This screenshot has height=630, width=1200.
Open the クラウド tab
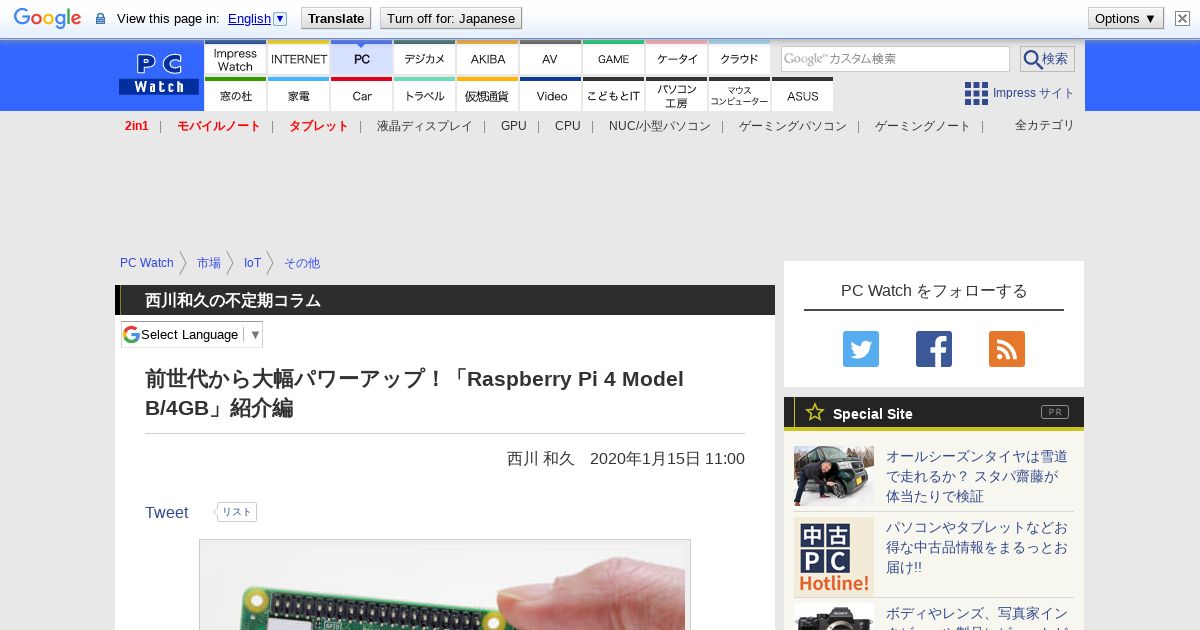(740, 59)
